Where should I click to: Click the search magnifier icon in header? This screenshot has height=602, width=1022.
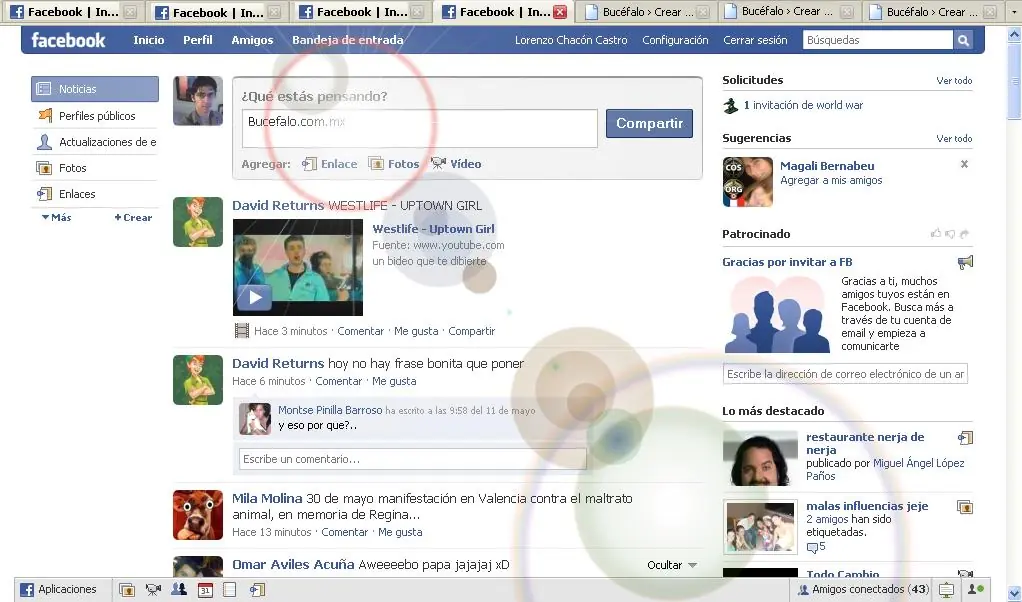coord(963,41)
